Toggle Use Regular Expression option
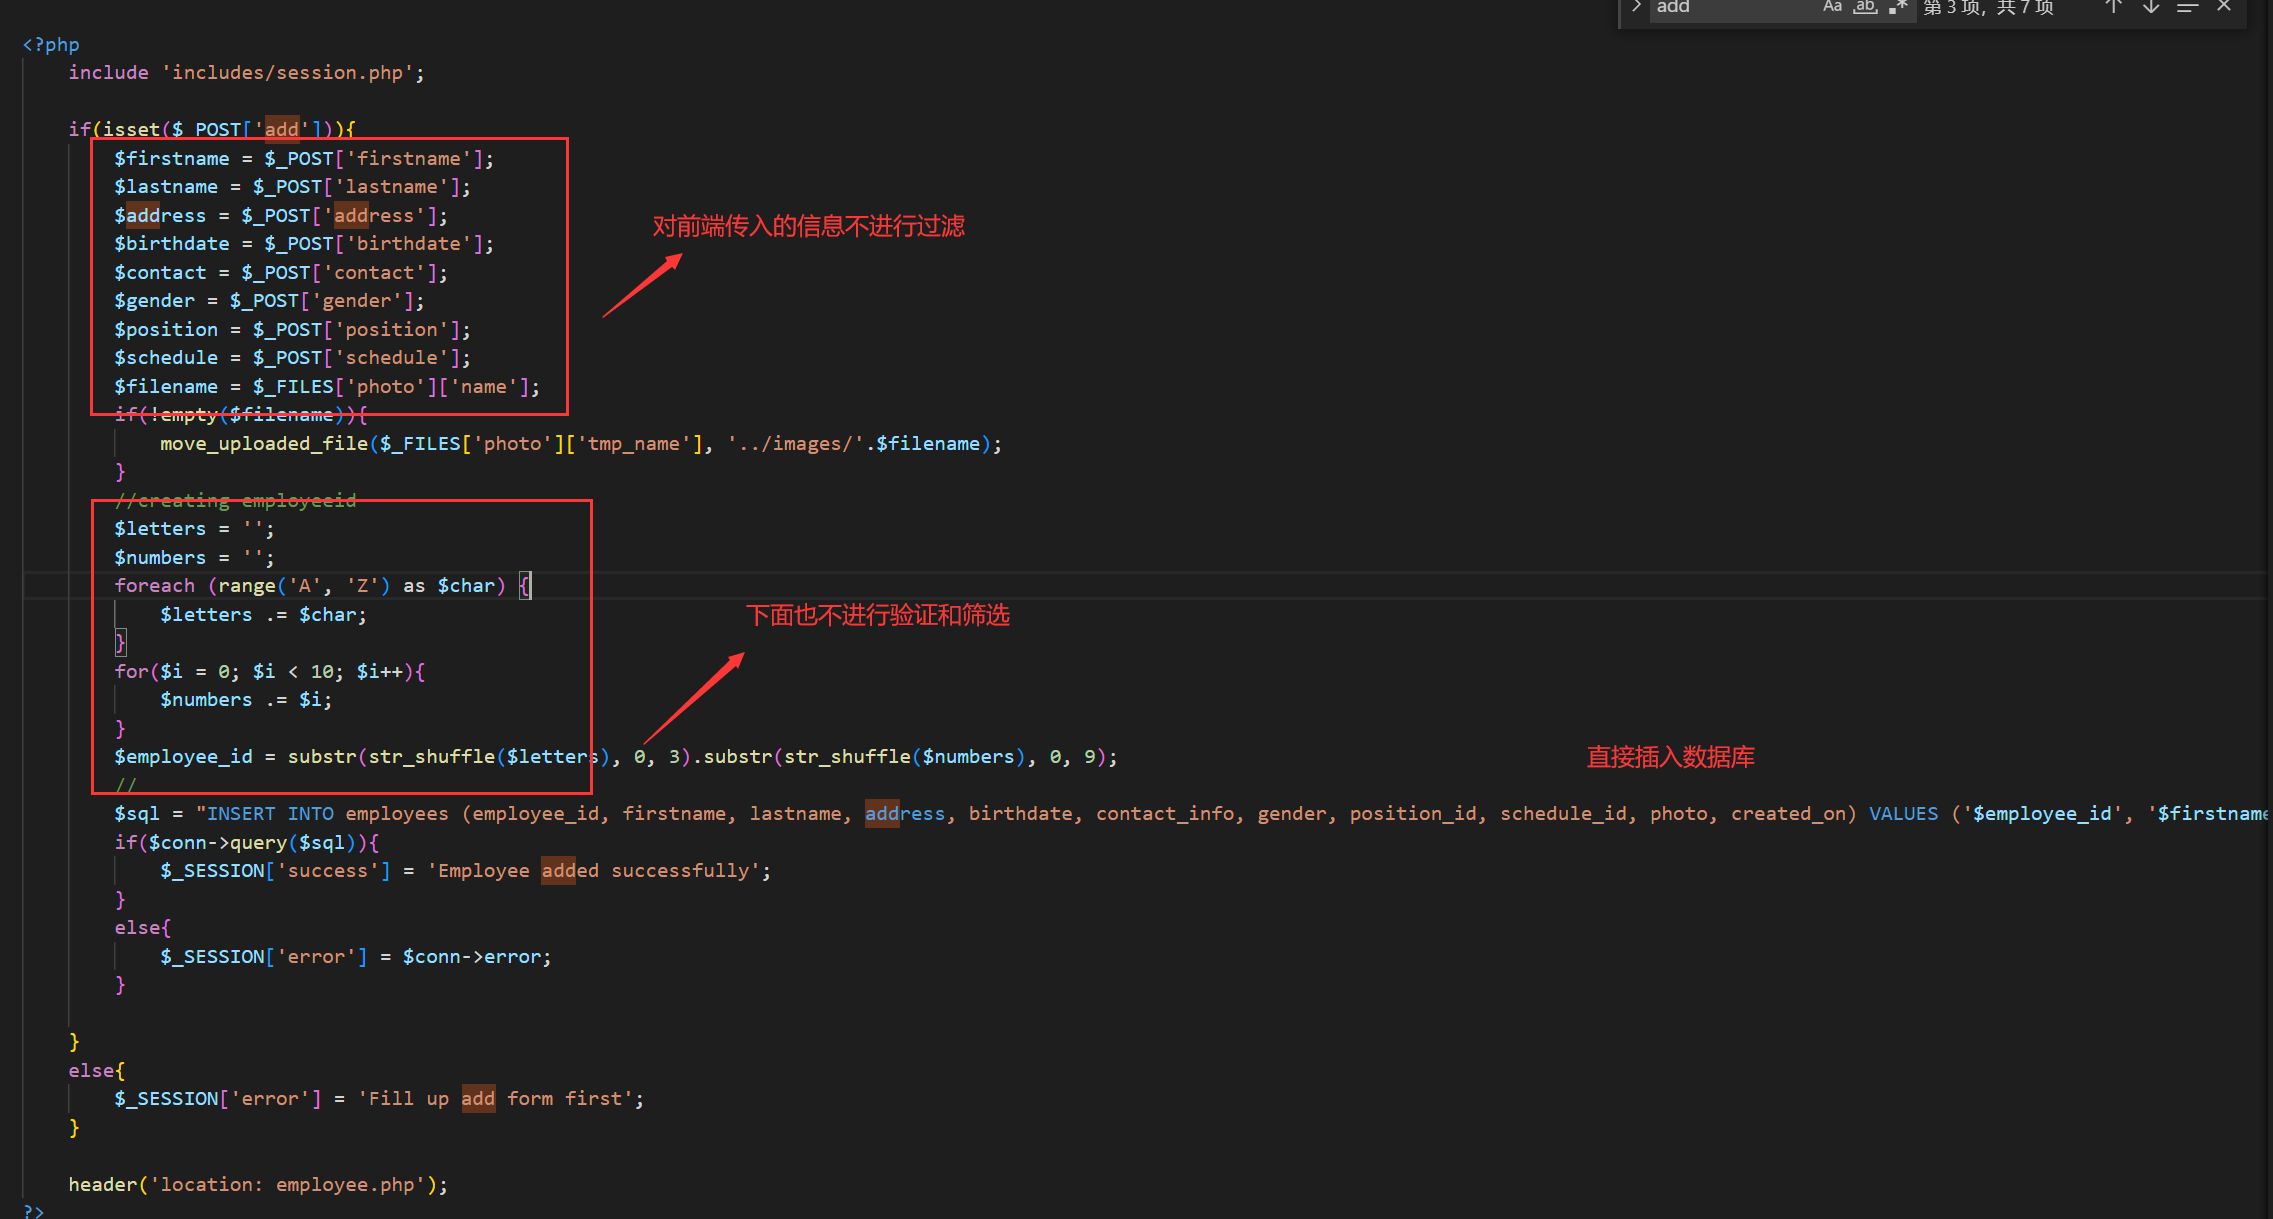 click(x=1897, y=7)
